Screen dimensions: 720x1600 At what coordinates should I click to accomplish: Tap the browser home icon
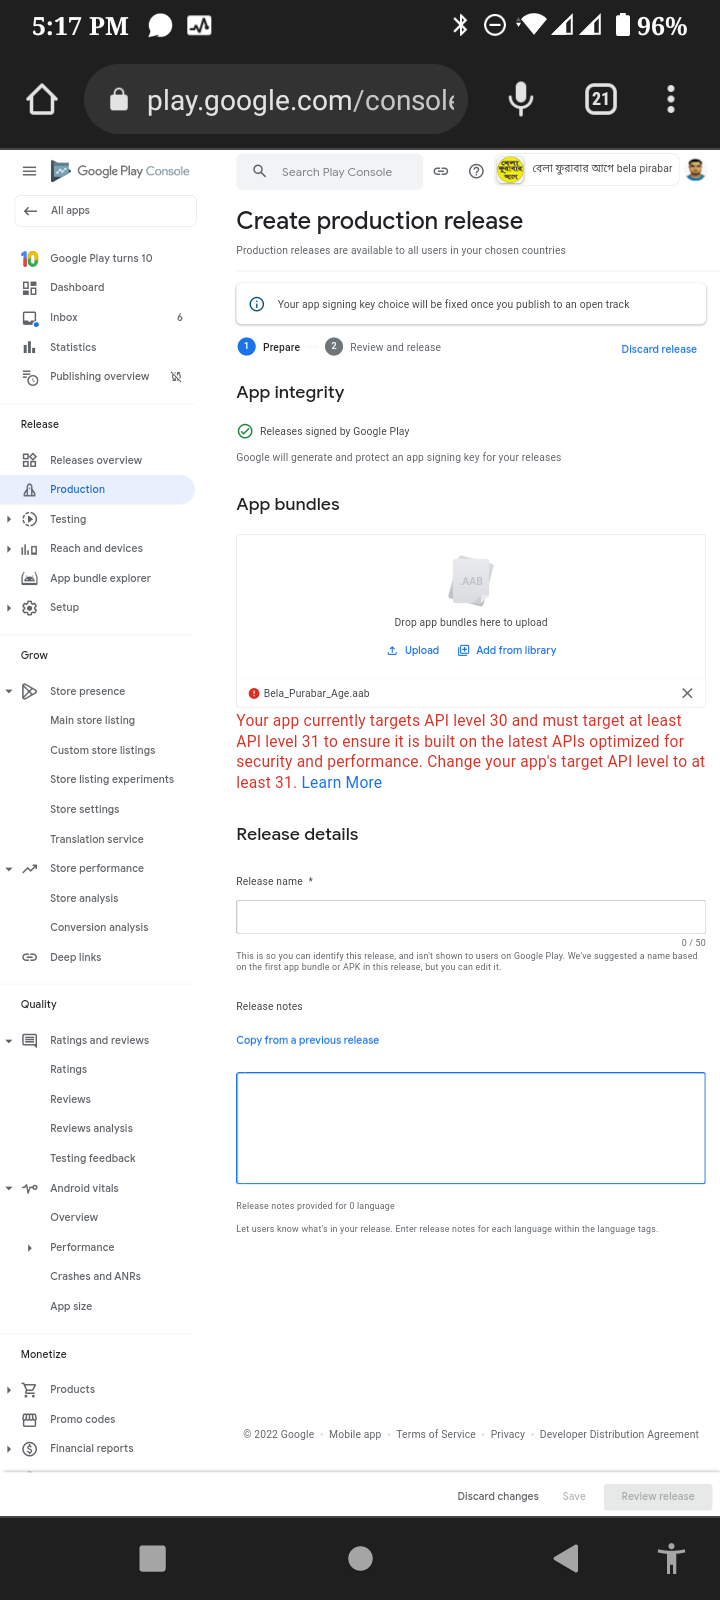point(42,99)
